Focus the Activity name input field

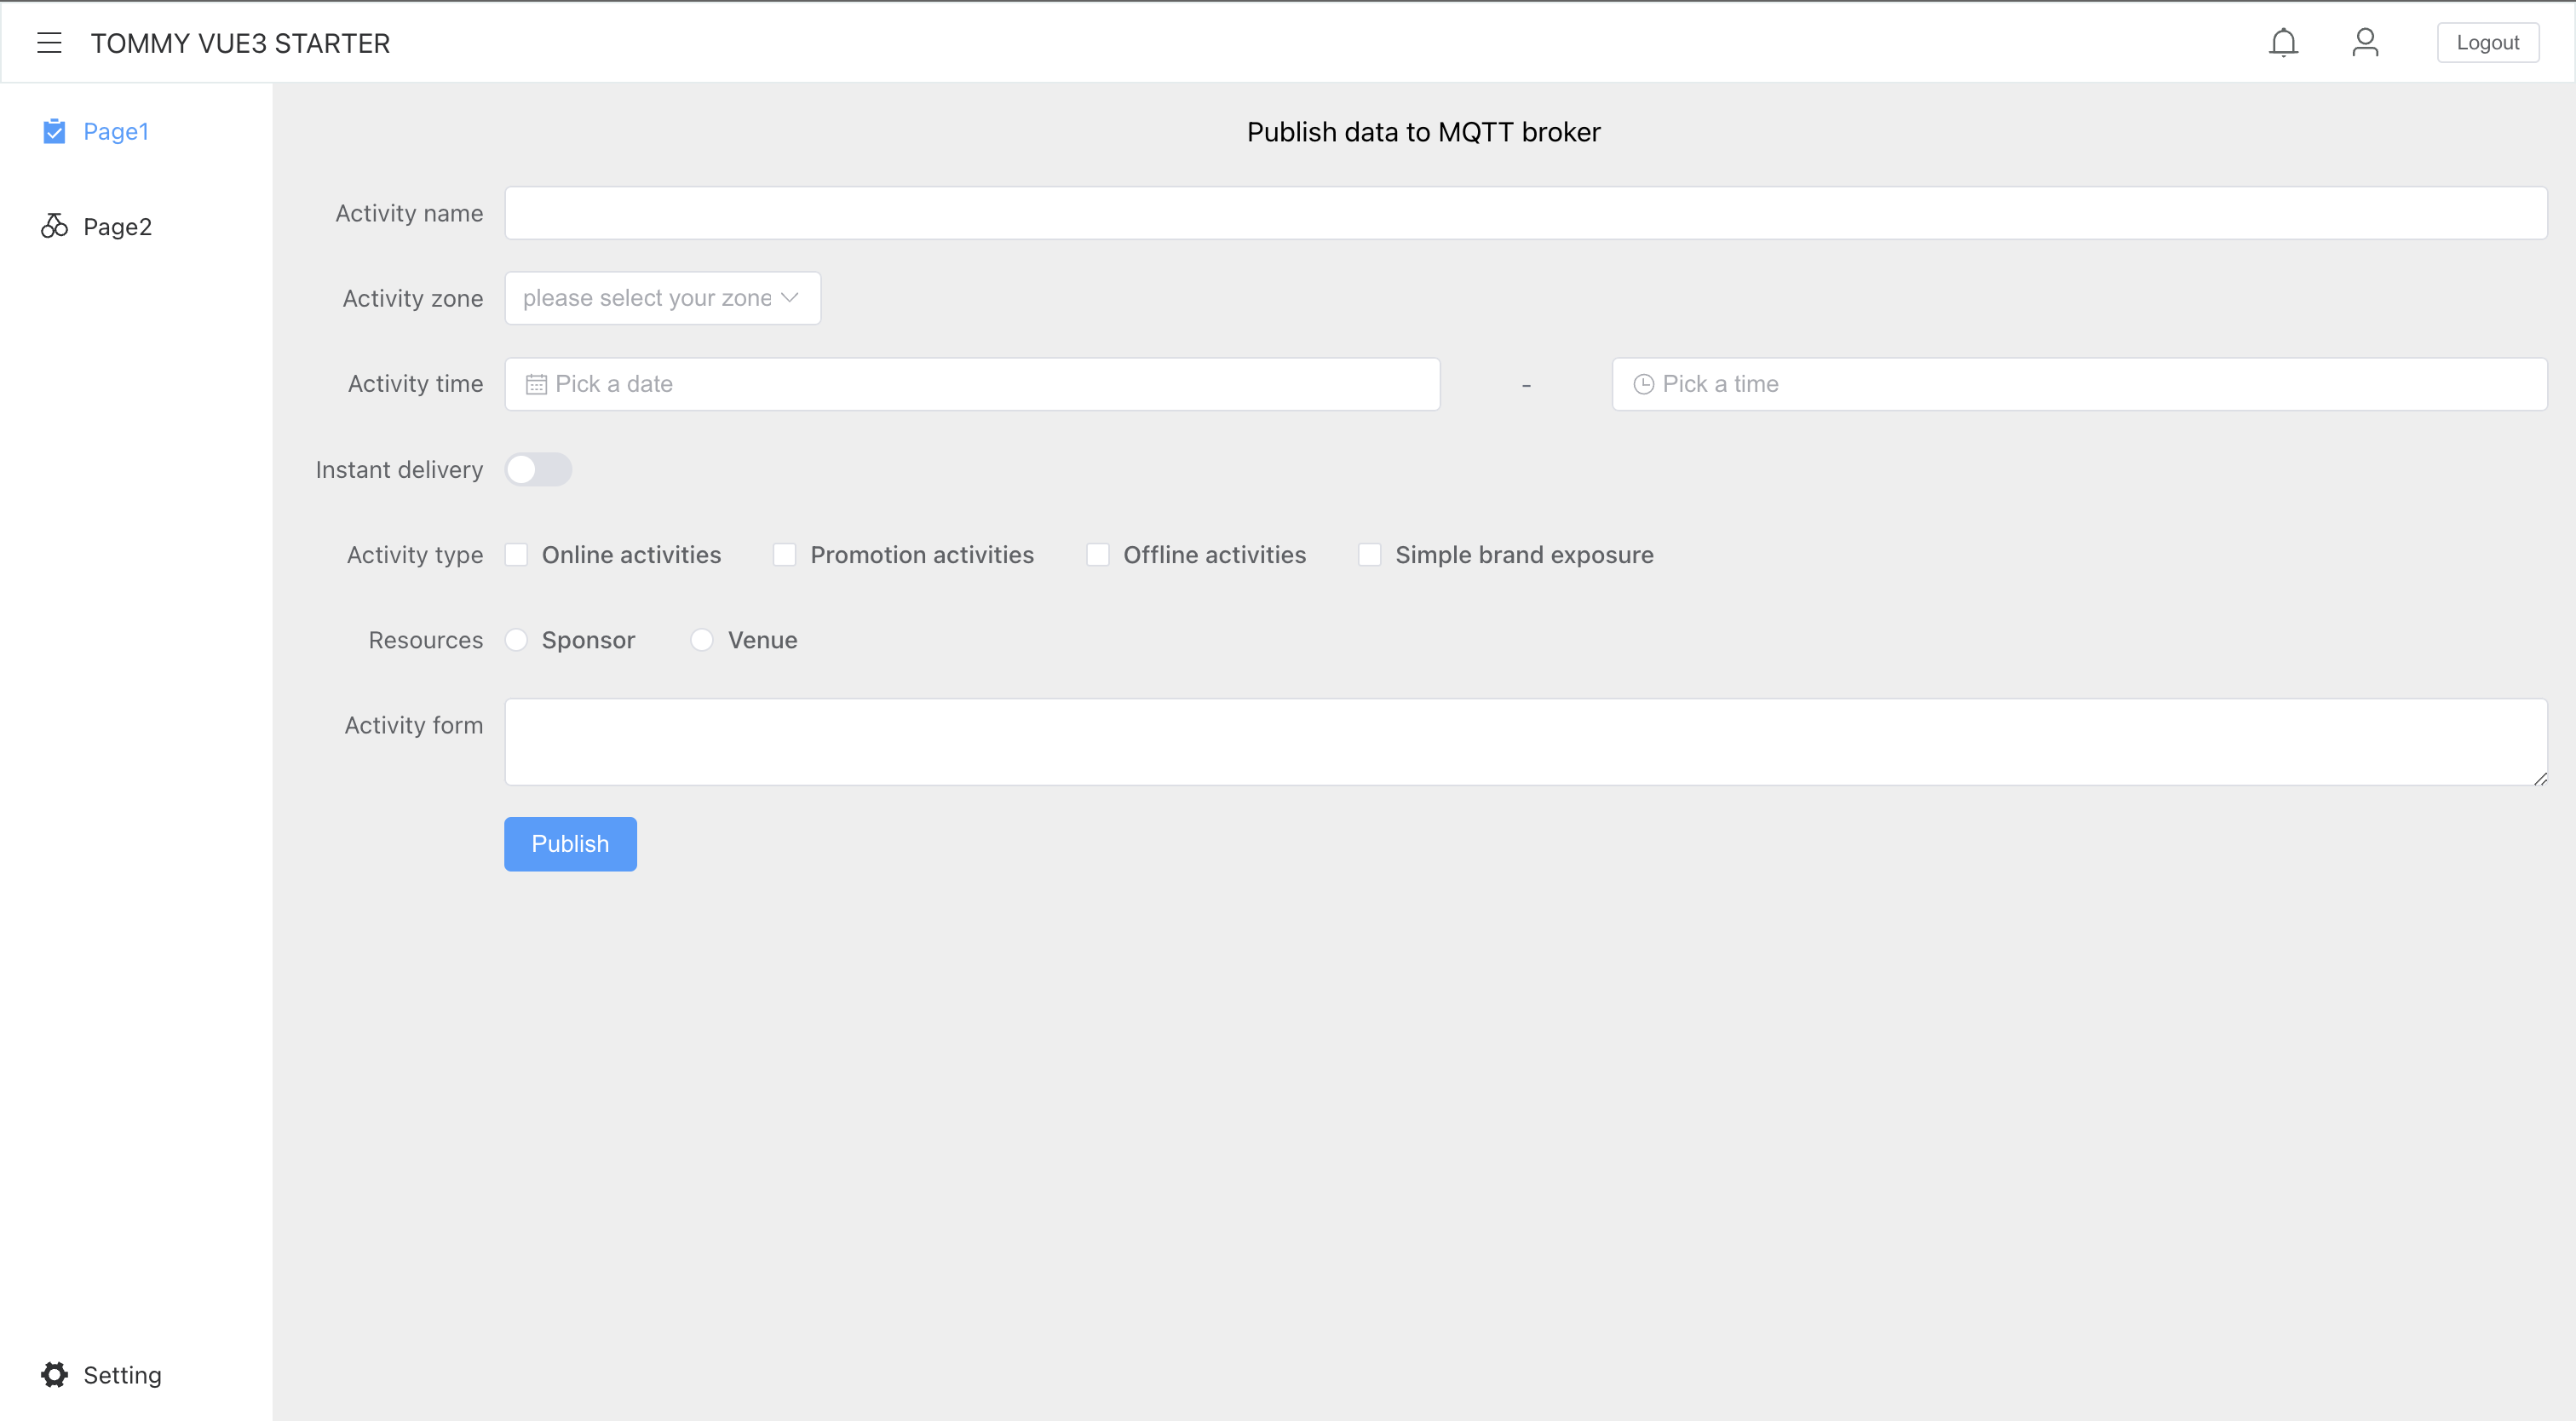(1526, 213)
